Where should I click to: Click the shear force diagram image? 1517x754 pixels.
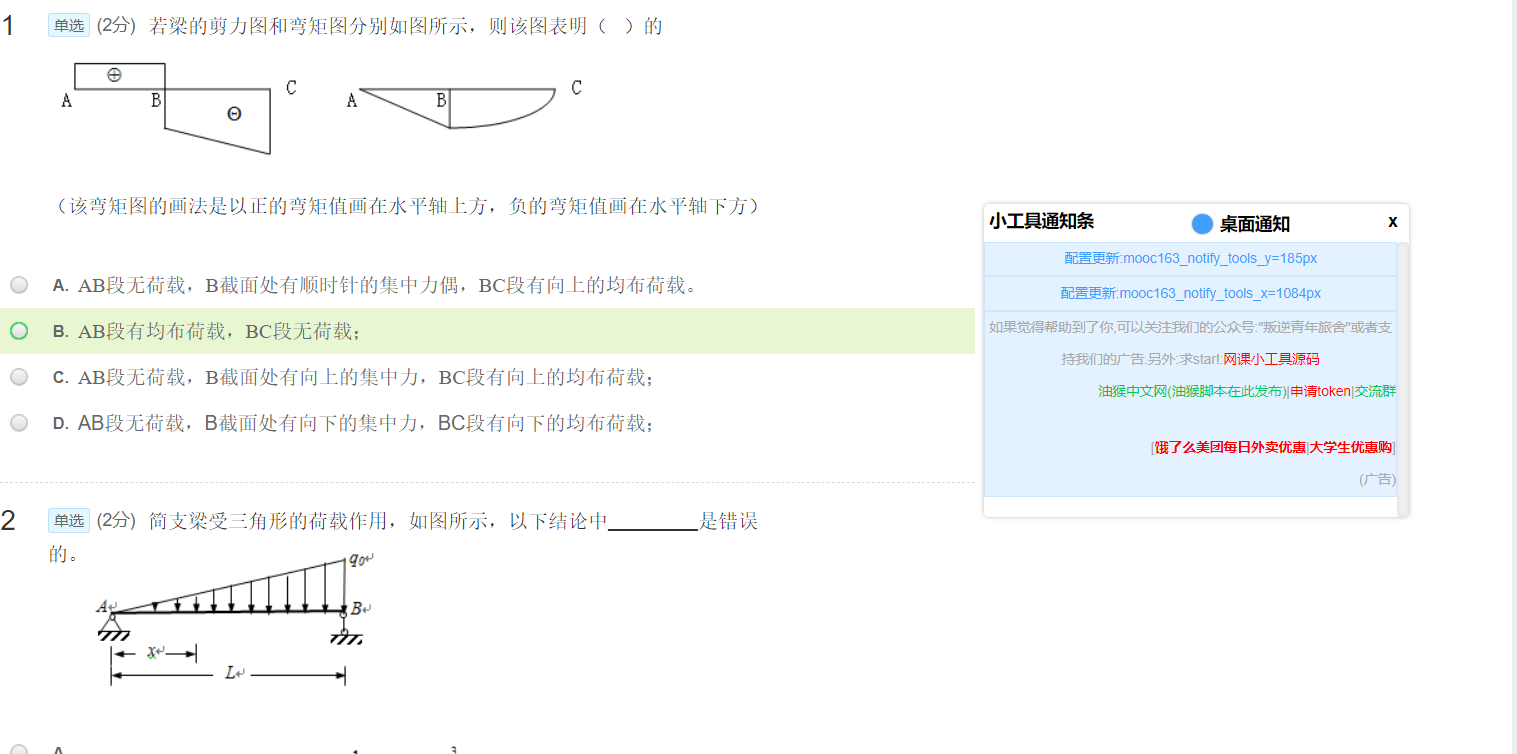[x=179, y=107]
